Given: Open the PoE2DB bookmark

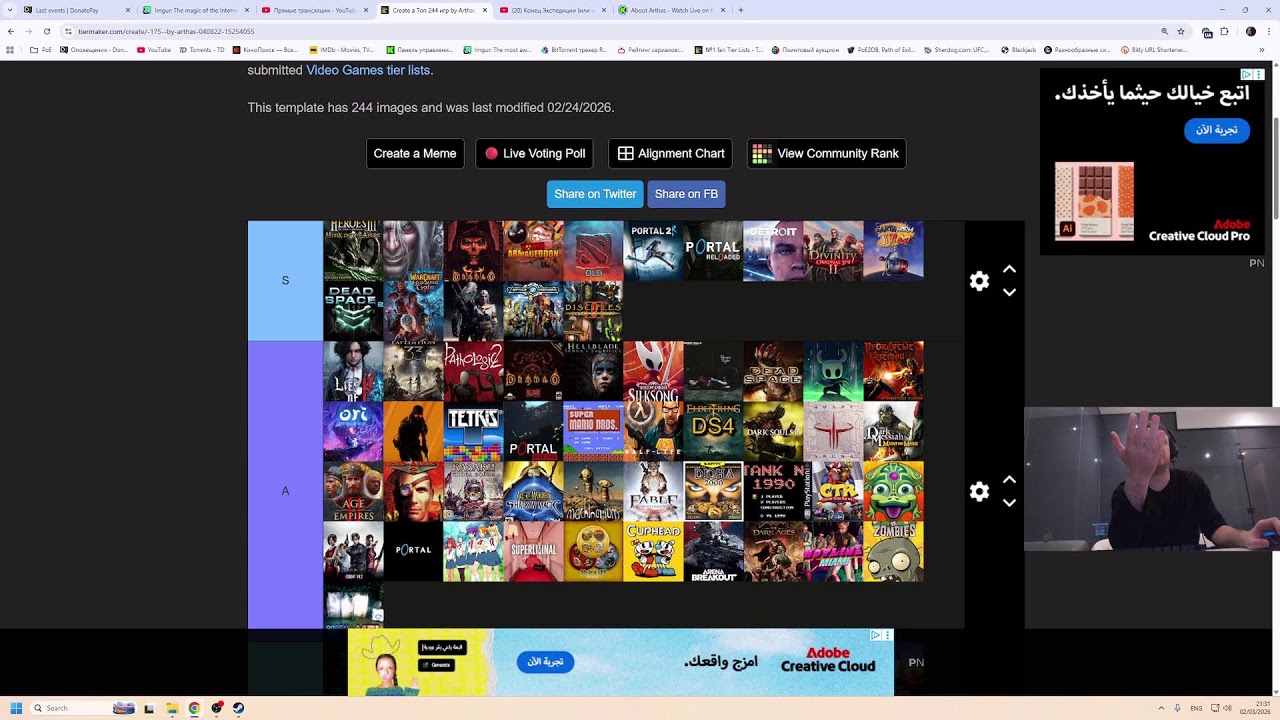Looking at the screenshot, I should click(x=880, y=49).
